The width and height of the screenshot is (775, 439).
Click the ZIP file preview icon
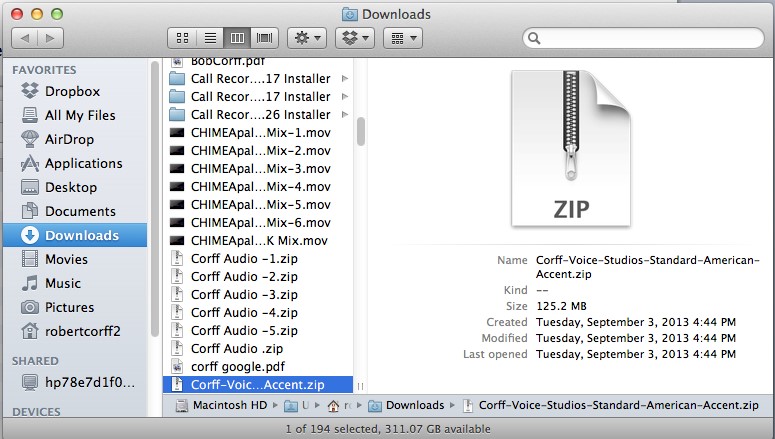coord(571,150)
